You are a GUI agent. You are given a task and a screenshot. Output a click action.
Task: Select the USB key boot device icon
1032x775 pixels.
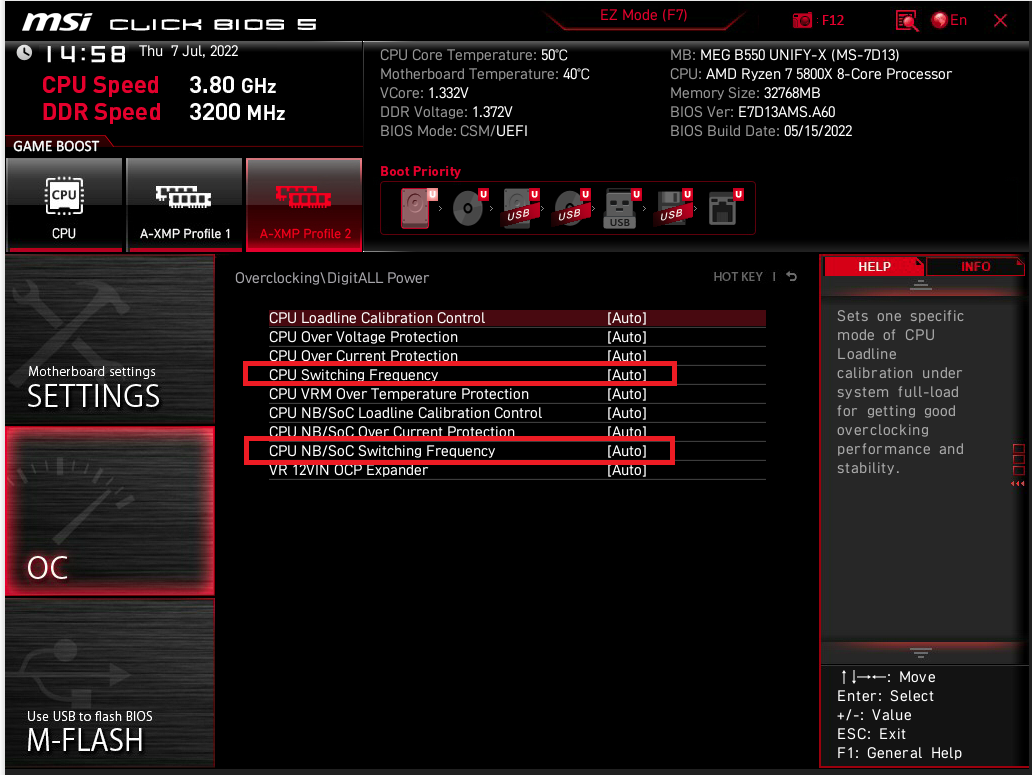pyautogui.click(x=621, y=209)
